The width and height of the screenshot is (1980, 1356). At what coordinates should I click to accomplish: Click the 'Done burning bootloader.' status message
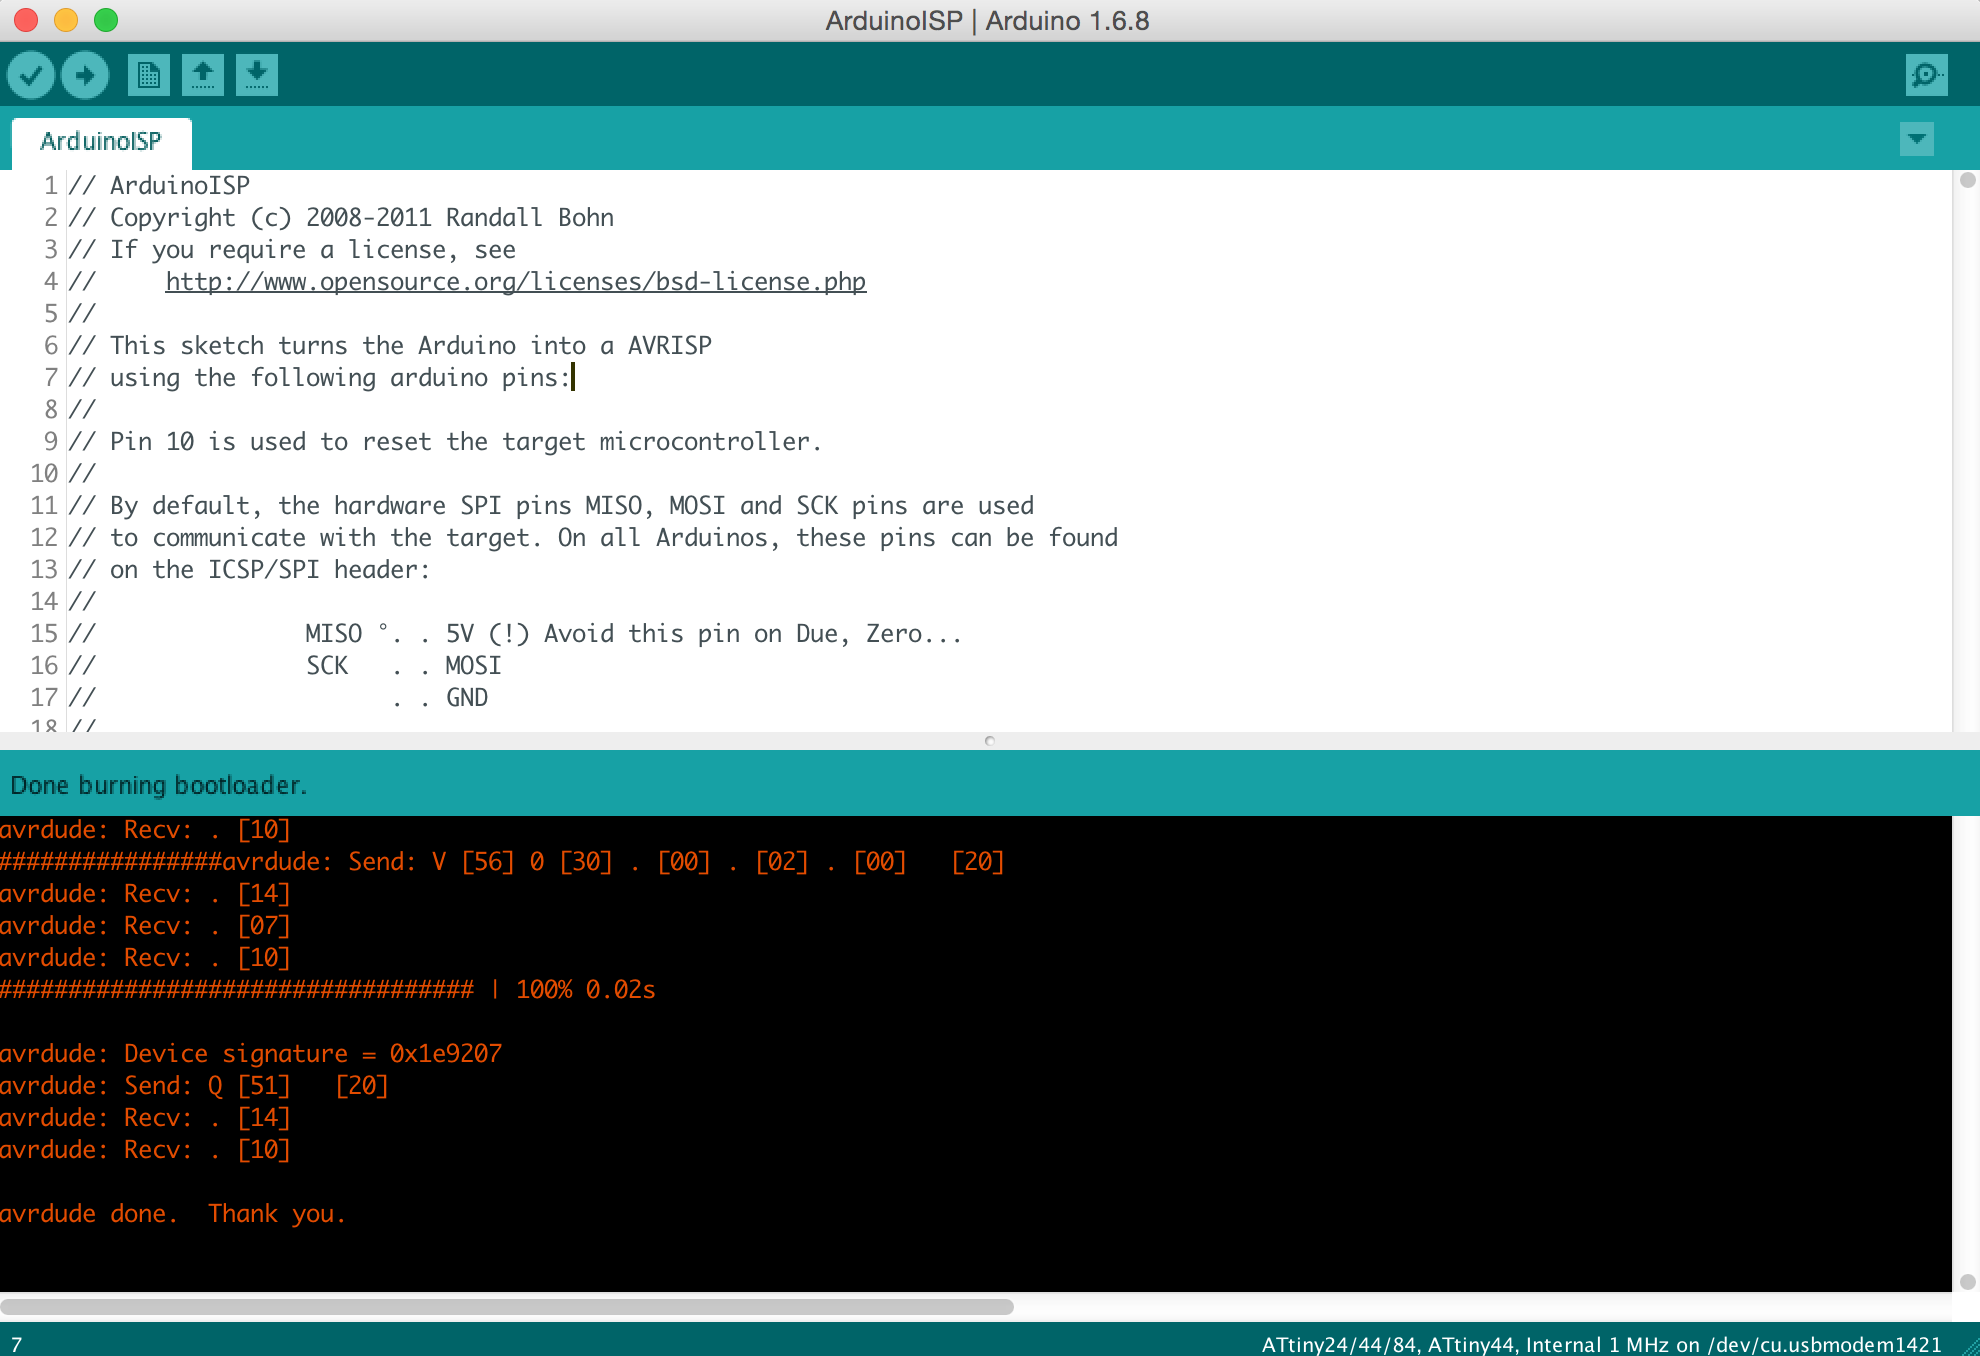[x=158, y=785]
